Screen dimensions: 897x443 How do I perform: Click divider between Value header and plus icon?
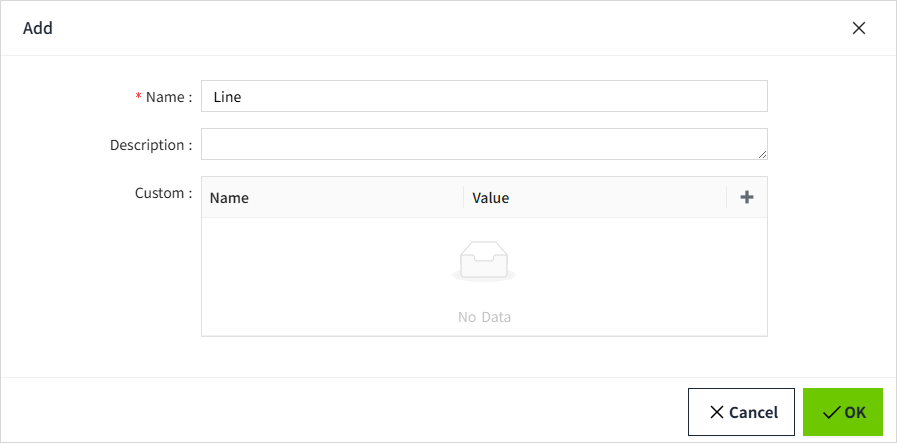[727, 197]
